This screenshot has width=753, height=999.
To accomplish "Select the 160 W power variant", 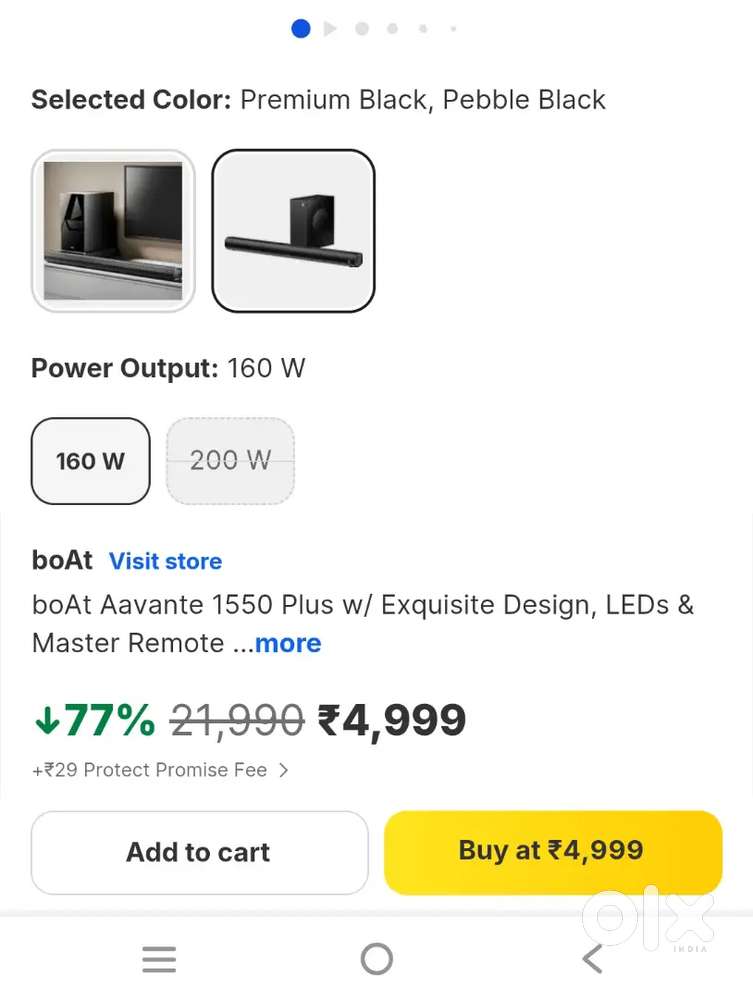I will [x=90, y=461].
